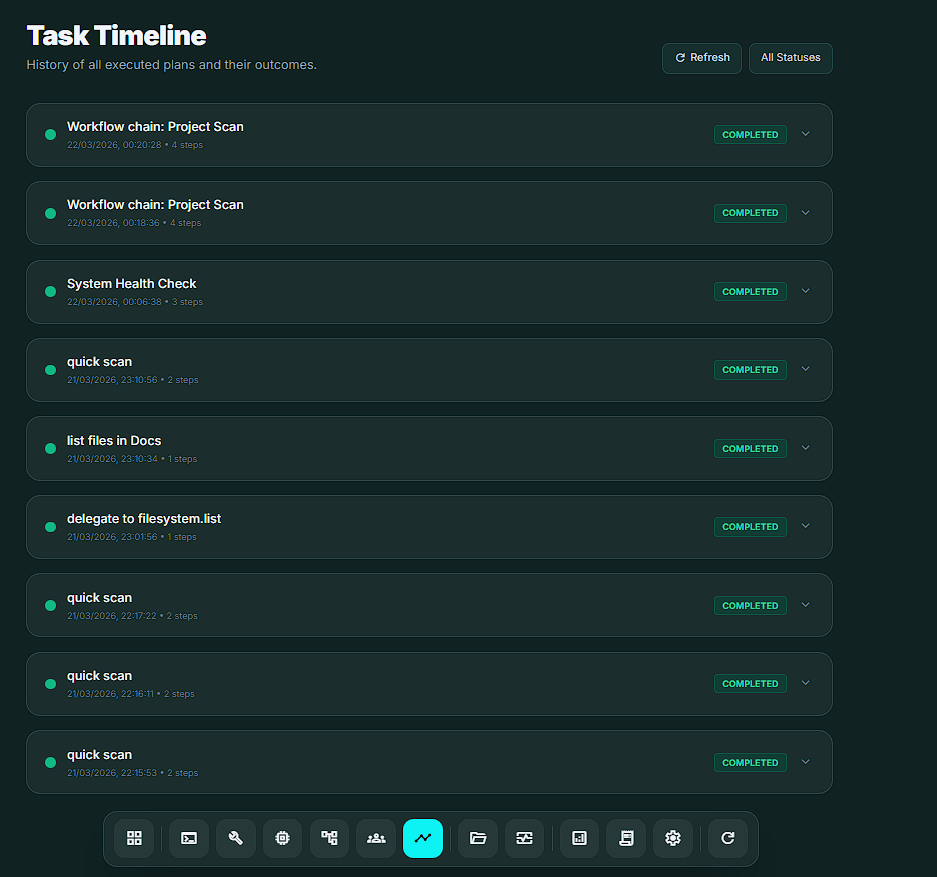Viewport: 937px width, 877px height.
Task: Expand the list files in Docs entry
Action: pos(806,448)
